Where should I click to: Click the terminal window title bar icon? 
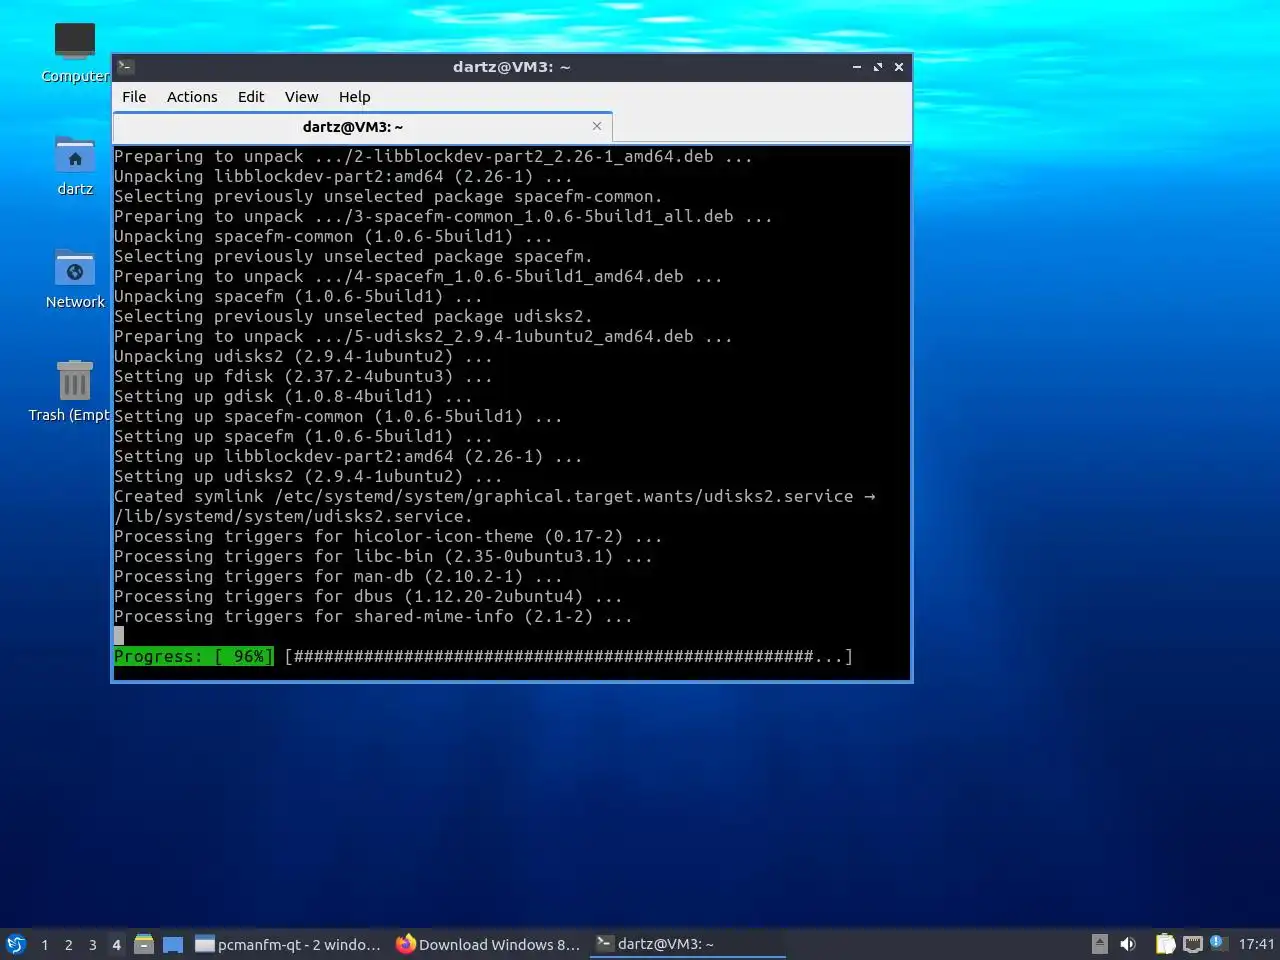(126, 67)
